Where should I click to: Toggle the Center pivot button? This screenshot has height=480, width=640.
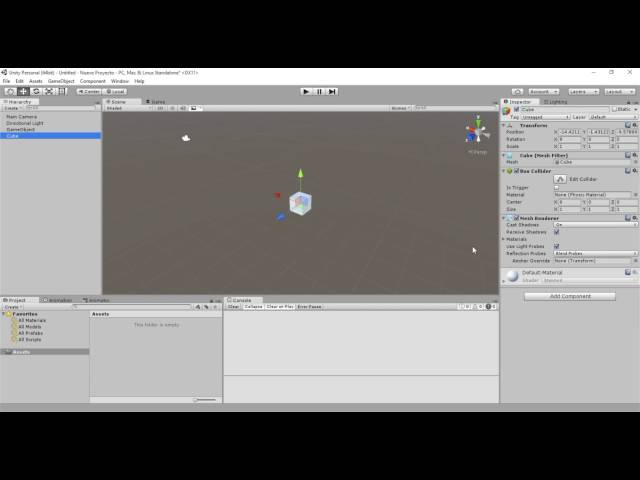tap(89, 91)
